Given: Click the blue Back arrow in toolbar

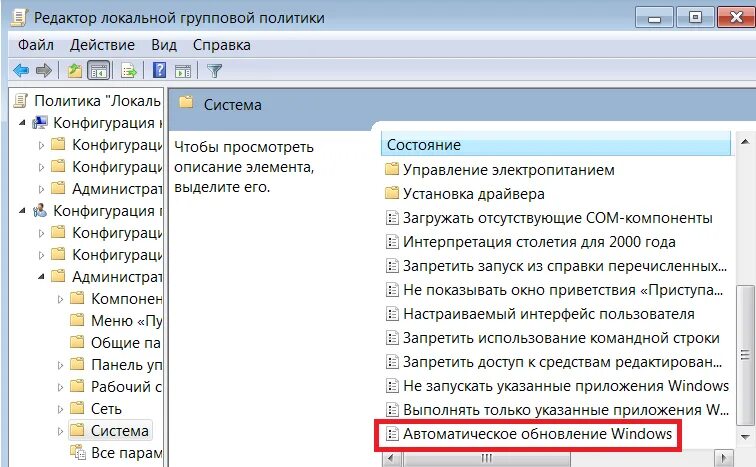Looking at the screenshot, I should [21, 71].
